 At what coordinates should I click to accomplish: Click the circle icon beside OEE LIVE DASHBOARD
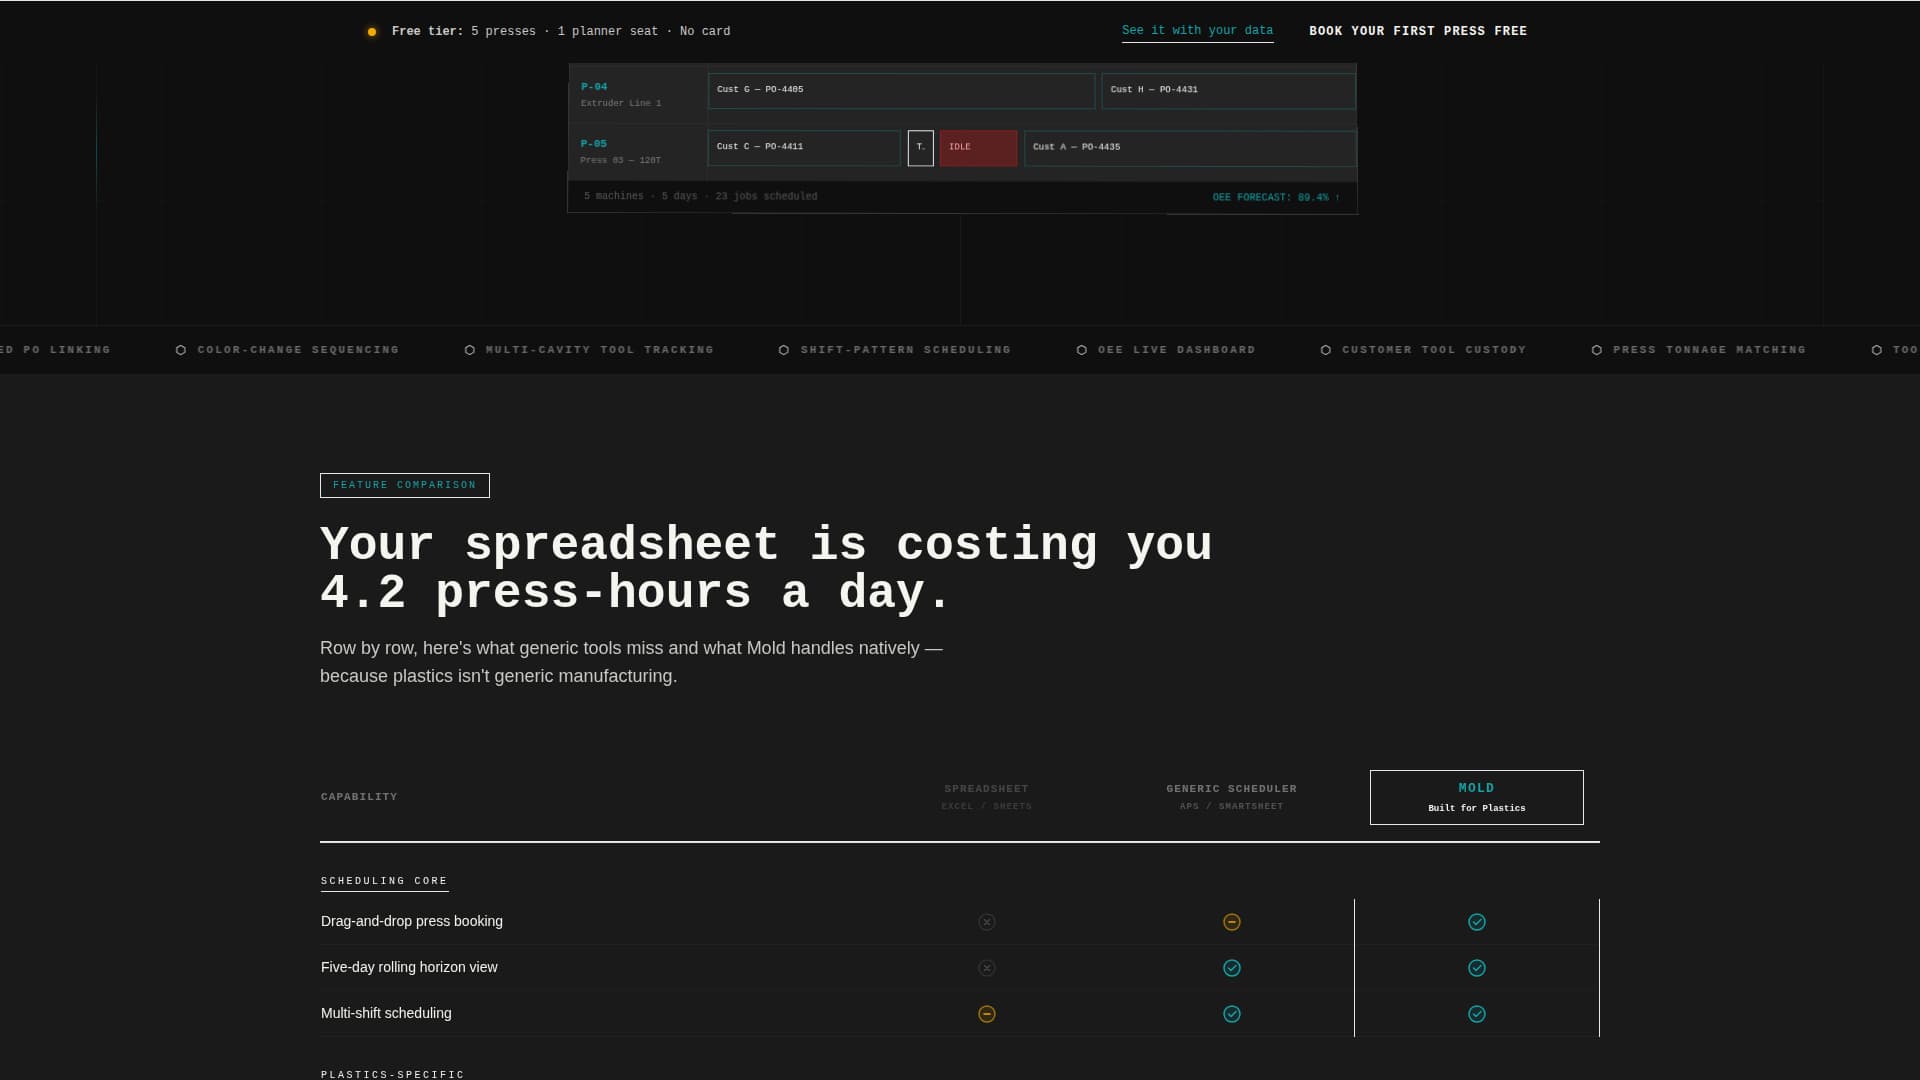(x=1083, y=350)
